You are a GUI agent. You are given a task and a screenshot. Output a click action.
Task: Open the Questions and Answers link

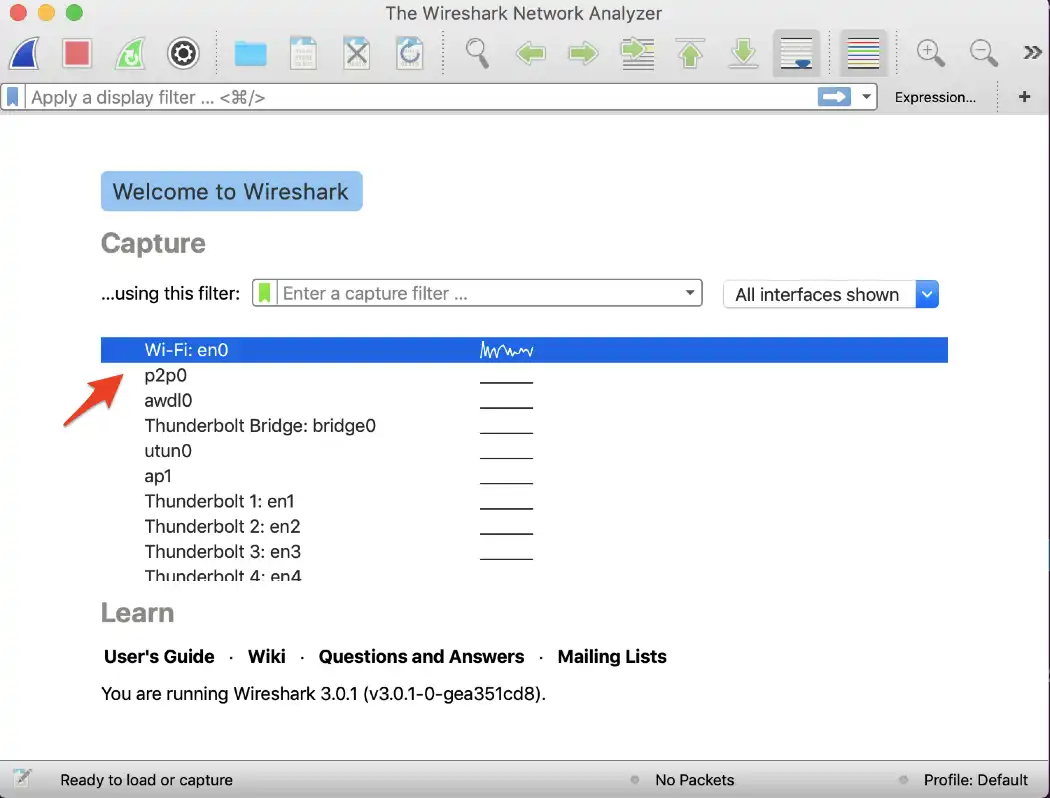[421, 657]
